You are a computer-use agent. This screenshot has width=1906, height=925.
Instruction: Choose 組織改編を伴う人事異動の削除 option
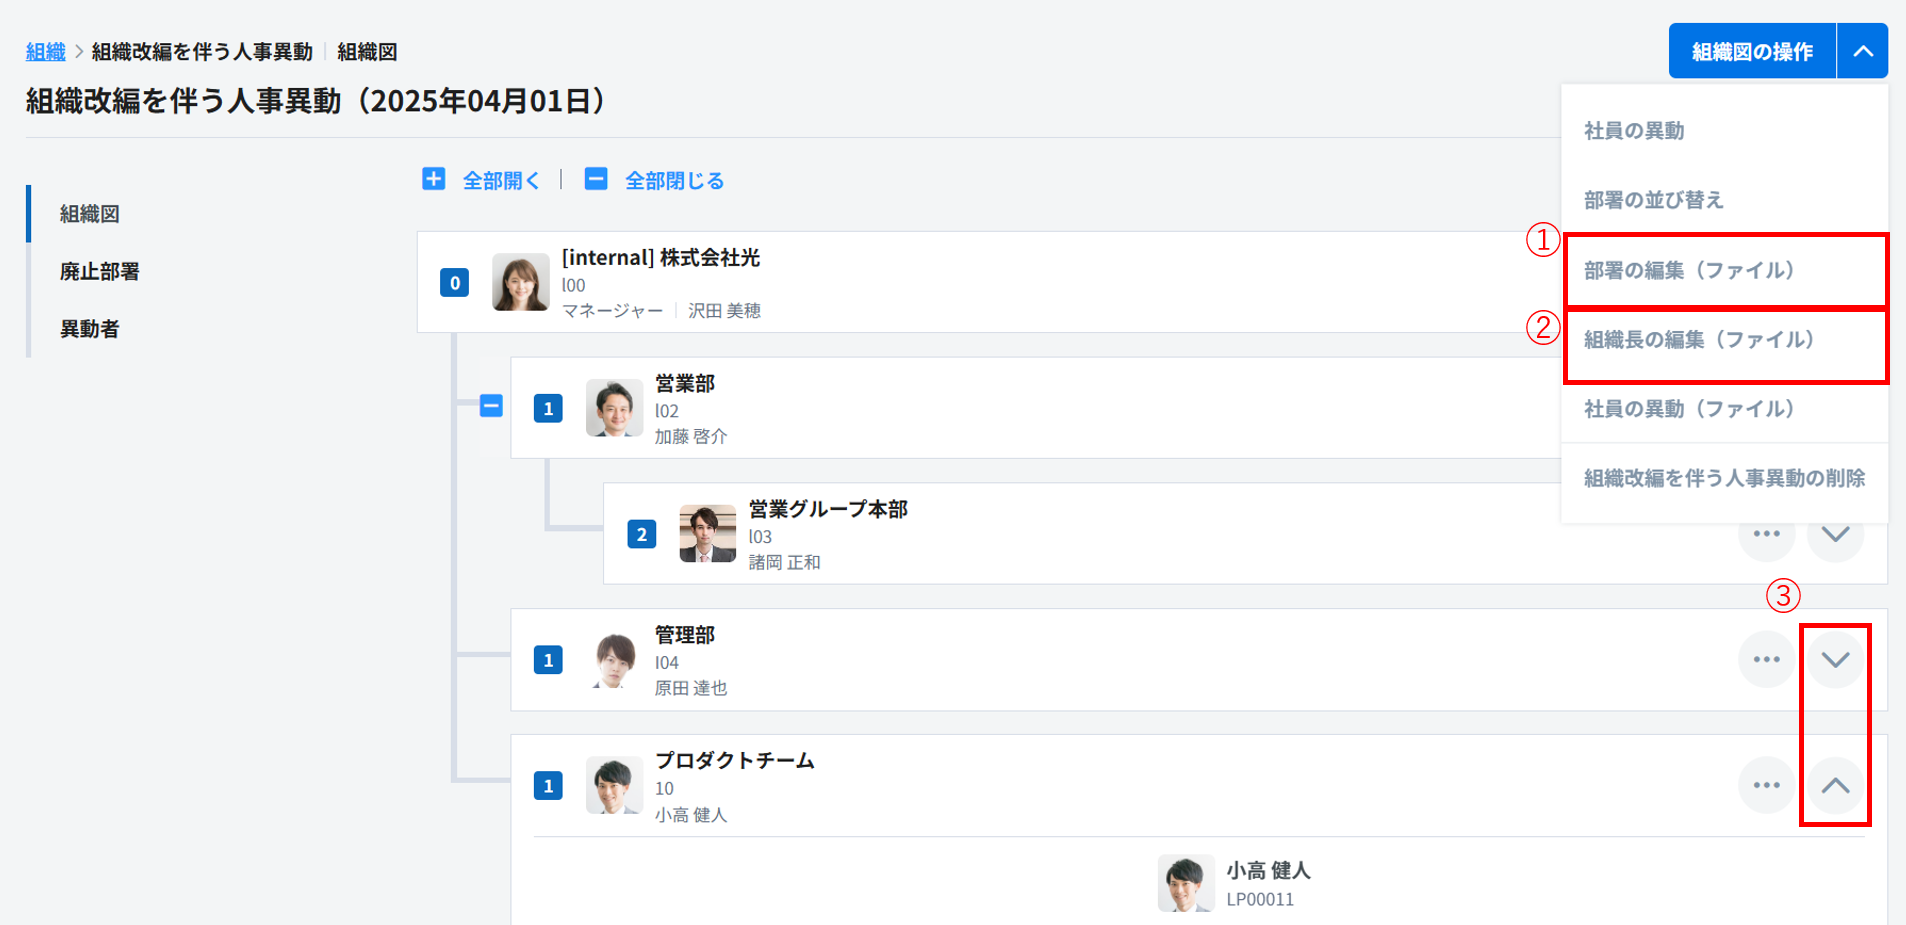pos(1724,478)
